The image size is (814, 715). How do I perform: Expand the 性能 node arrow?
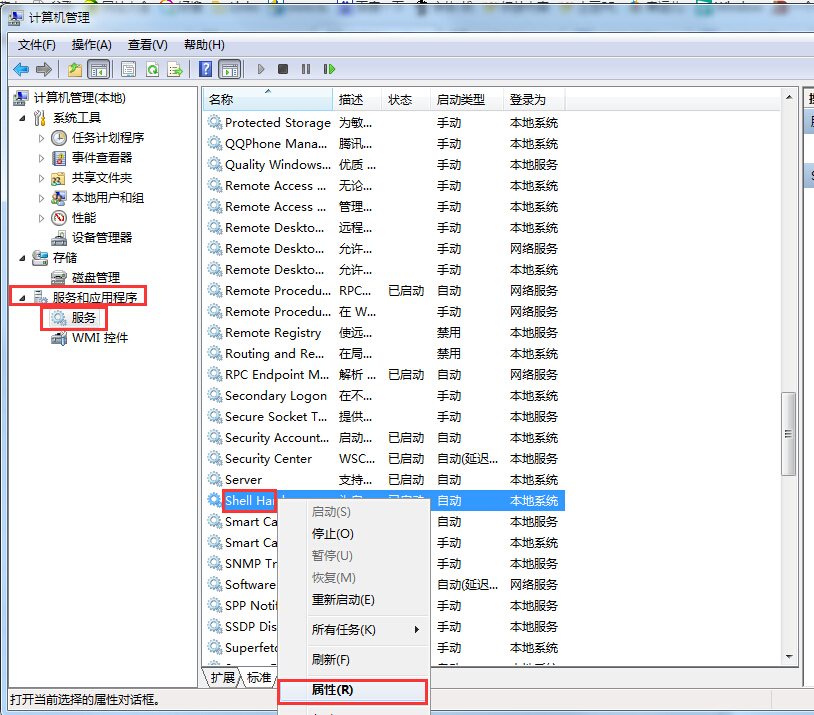pyautogui.click(x=41, y=218)
